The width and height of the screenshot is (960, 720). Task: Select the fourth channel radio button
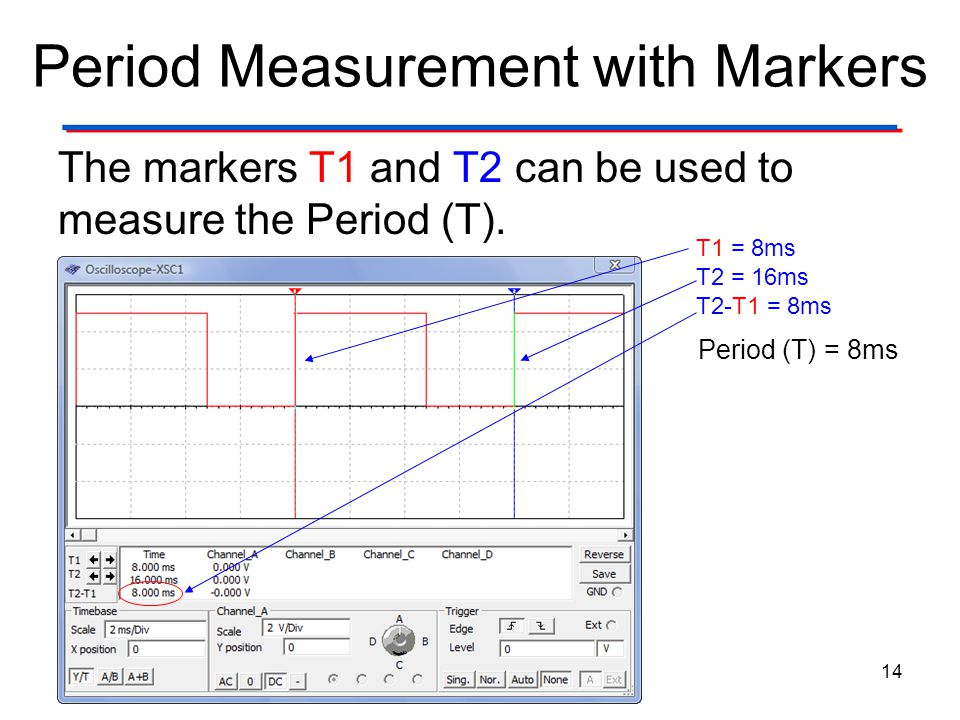click(417, 679)
